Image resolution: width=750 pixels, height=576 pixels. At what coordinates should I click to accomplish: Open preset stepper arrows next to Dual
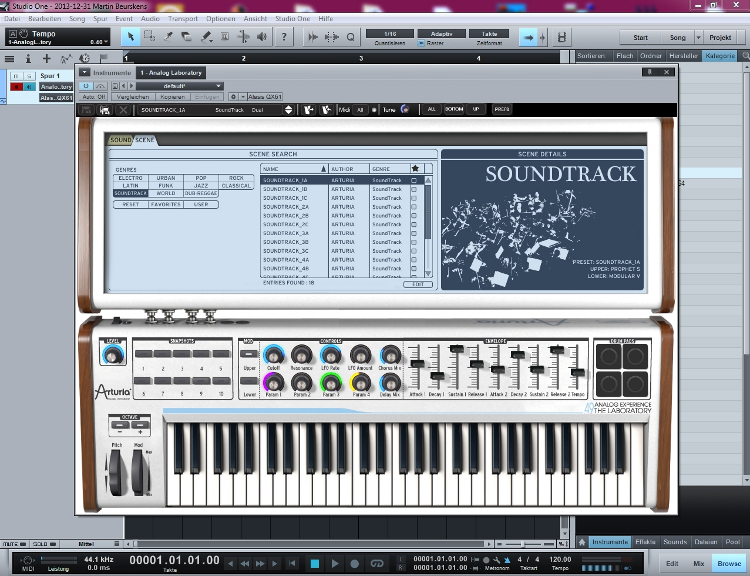point(288,110)
